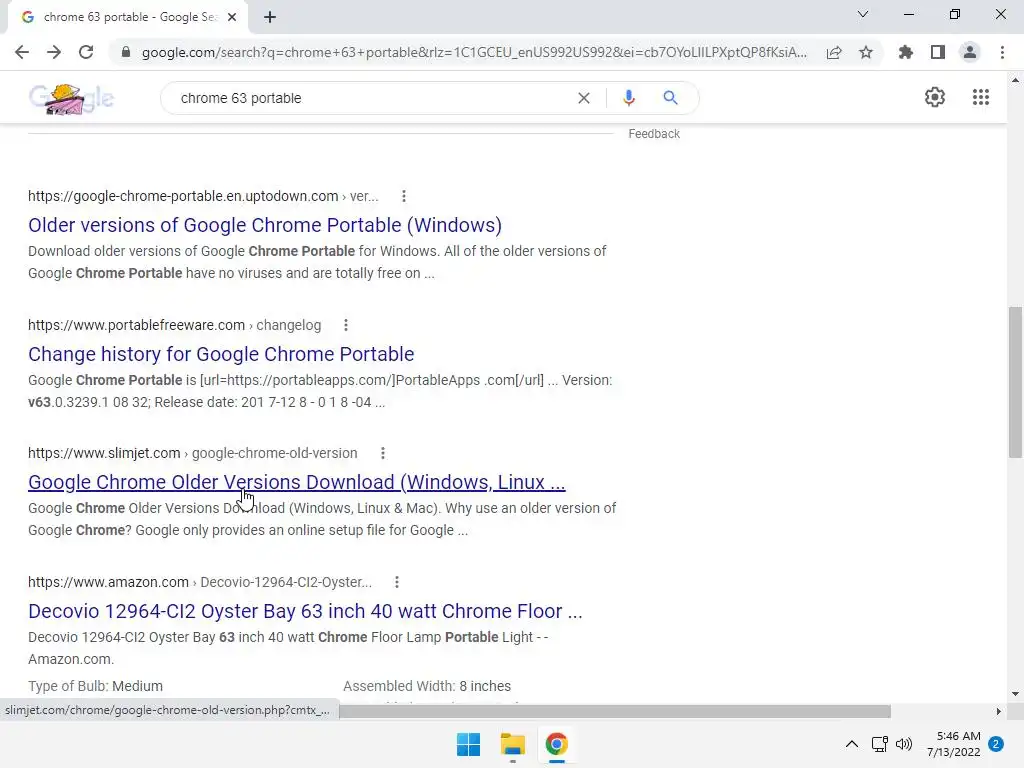Screen dimensions: 1024x768
Task: Open volume control tray icon
Action: click(x=904, y=744)
